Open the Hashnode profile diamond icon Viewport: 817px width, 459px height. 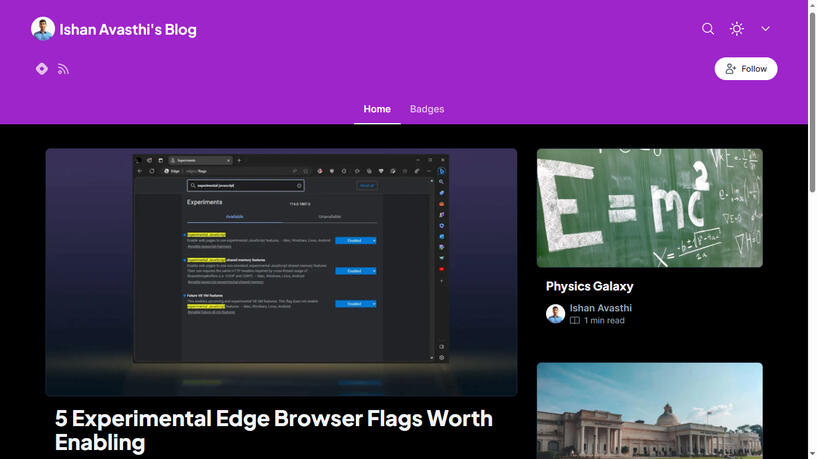coord(42,69)
